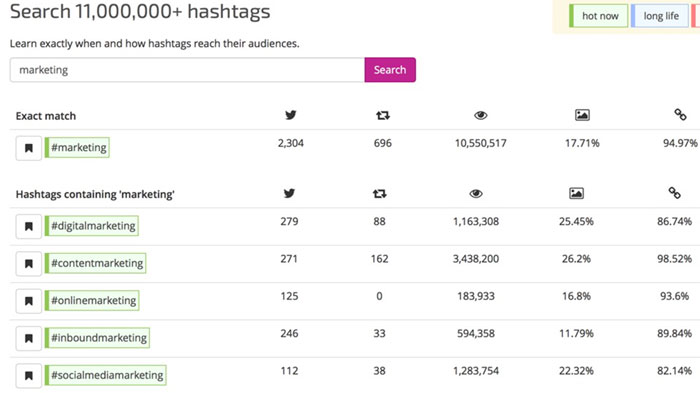Click the 93.6% link percentage
This screenshot has height=393, width=700.
coord(674,296)
